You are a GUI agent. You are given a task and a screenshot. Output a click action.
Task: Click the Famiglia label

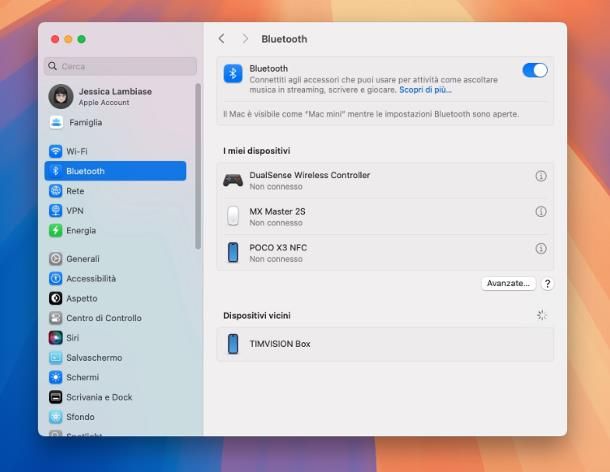click(x=86, y=122)
